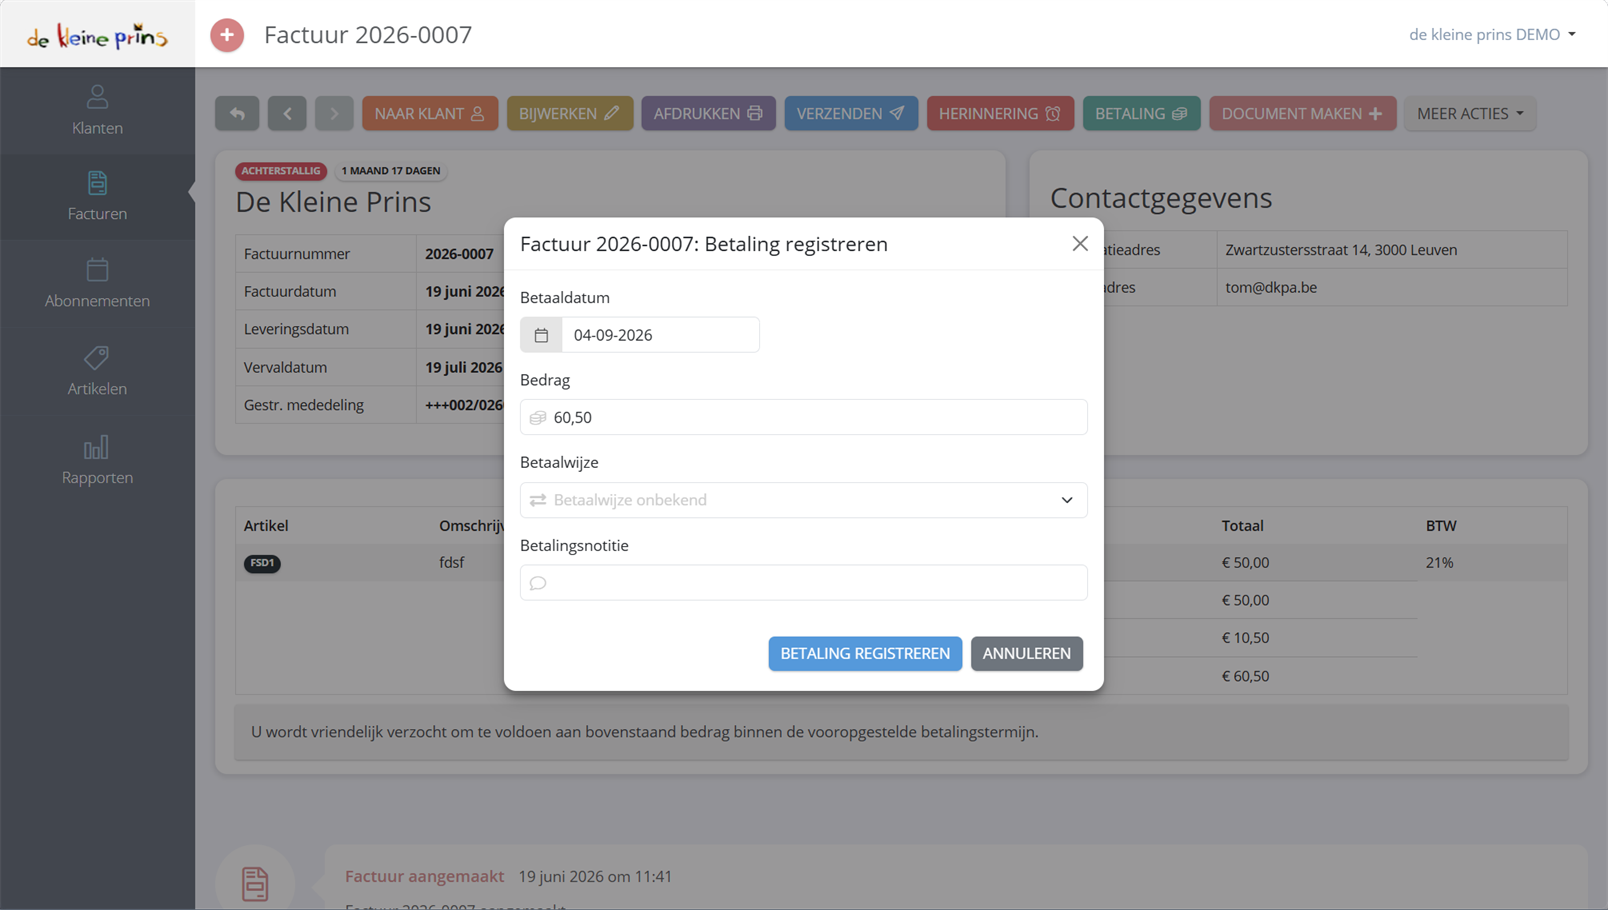Image resolution: width=1608 pixels, height=910 pixels.
Task: Go to next invoice with right chevron
Action: point(334,114)
